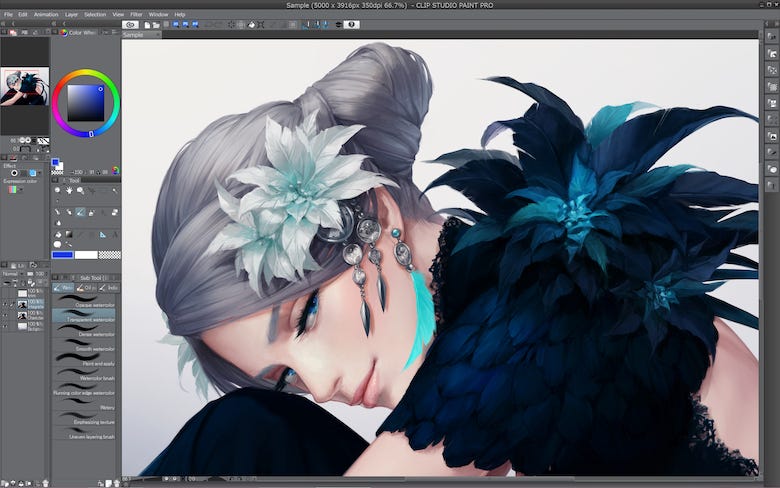Toggle visibility of the bottom layer
The height and width of the screenshot is (488, 780).
pos(5,325)
